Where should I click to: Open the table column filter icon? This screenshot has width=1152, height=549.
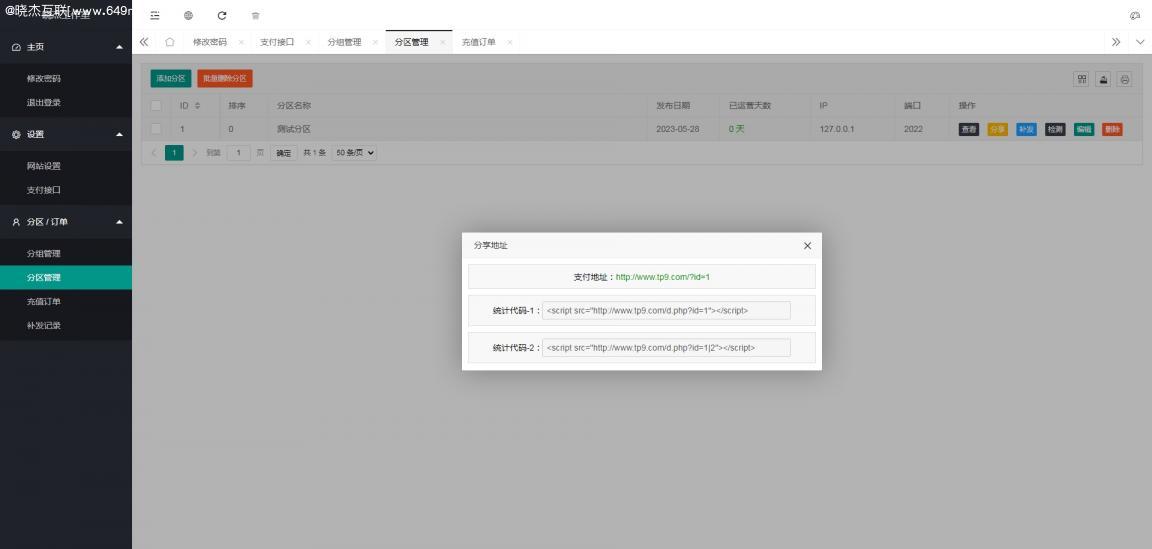(x=1081, y=79)
